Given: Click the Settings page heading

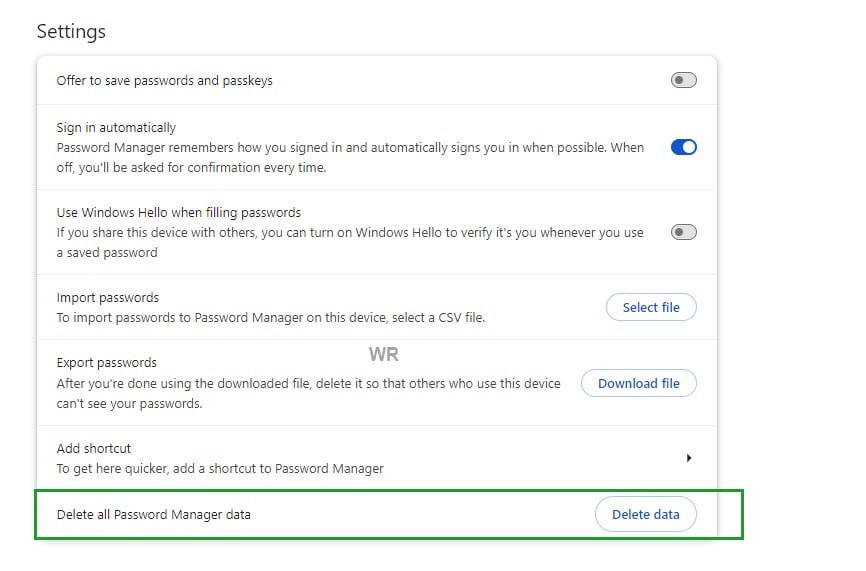Looking at the screenshot, I should [71, 31].
